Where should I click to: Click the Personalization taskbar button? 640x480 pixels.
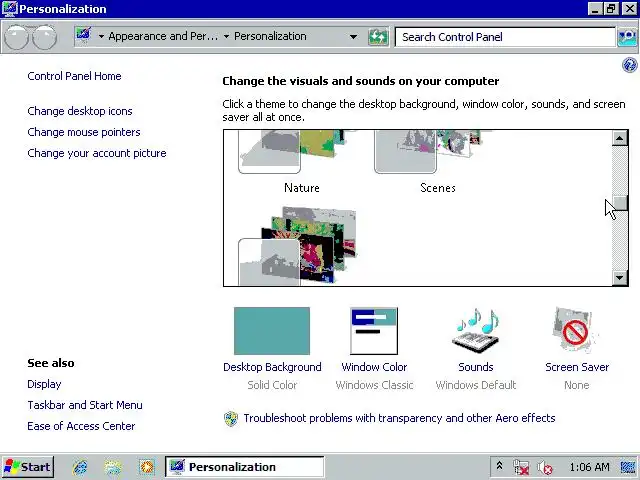tap(244, 467)
